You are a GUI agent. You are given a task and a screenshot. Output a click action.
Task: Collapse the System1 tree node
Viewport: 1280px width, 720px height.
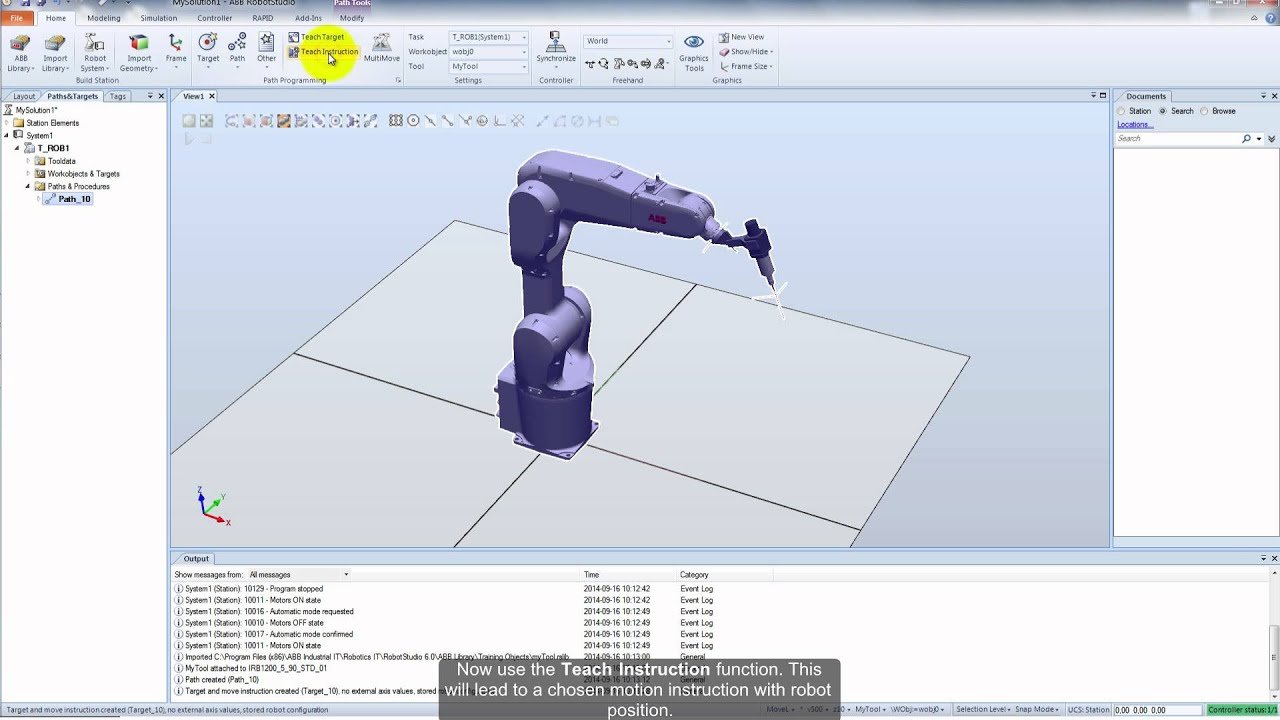pos(7,135)
